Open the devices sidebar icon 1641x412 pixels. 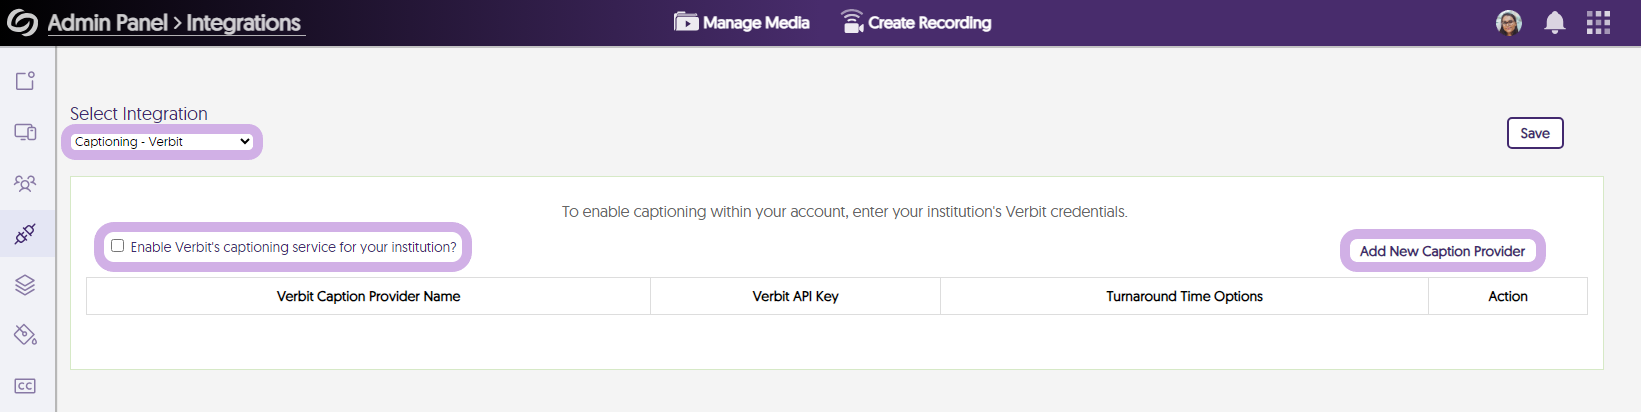point(25,132)
